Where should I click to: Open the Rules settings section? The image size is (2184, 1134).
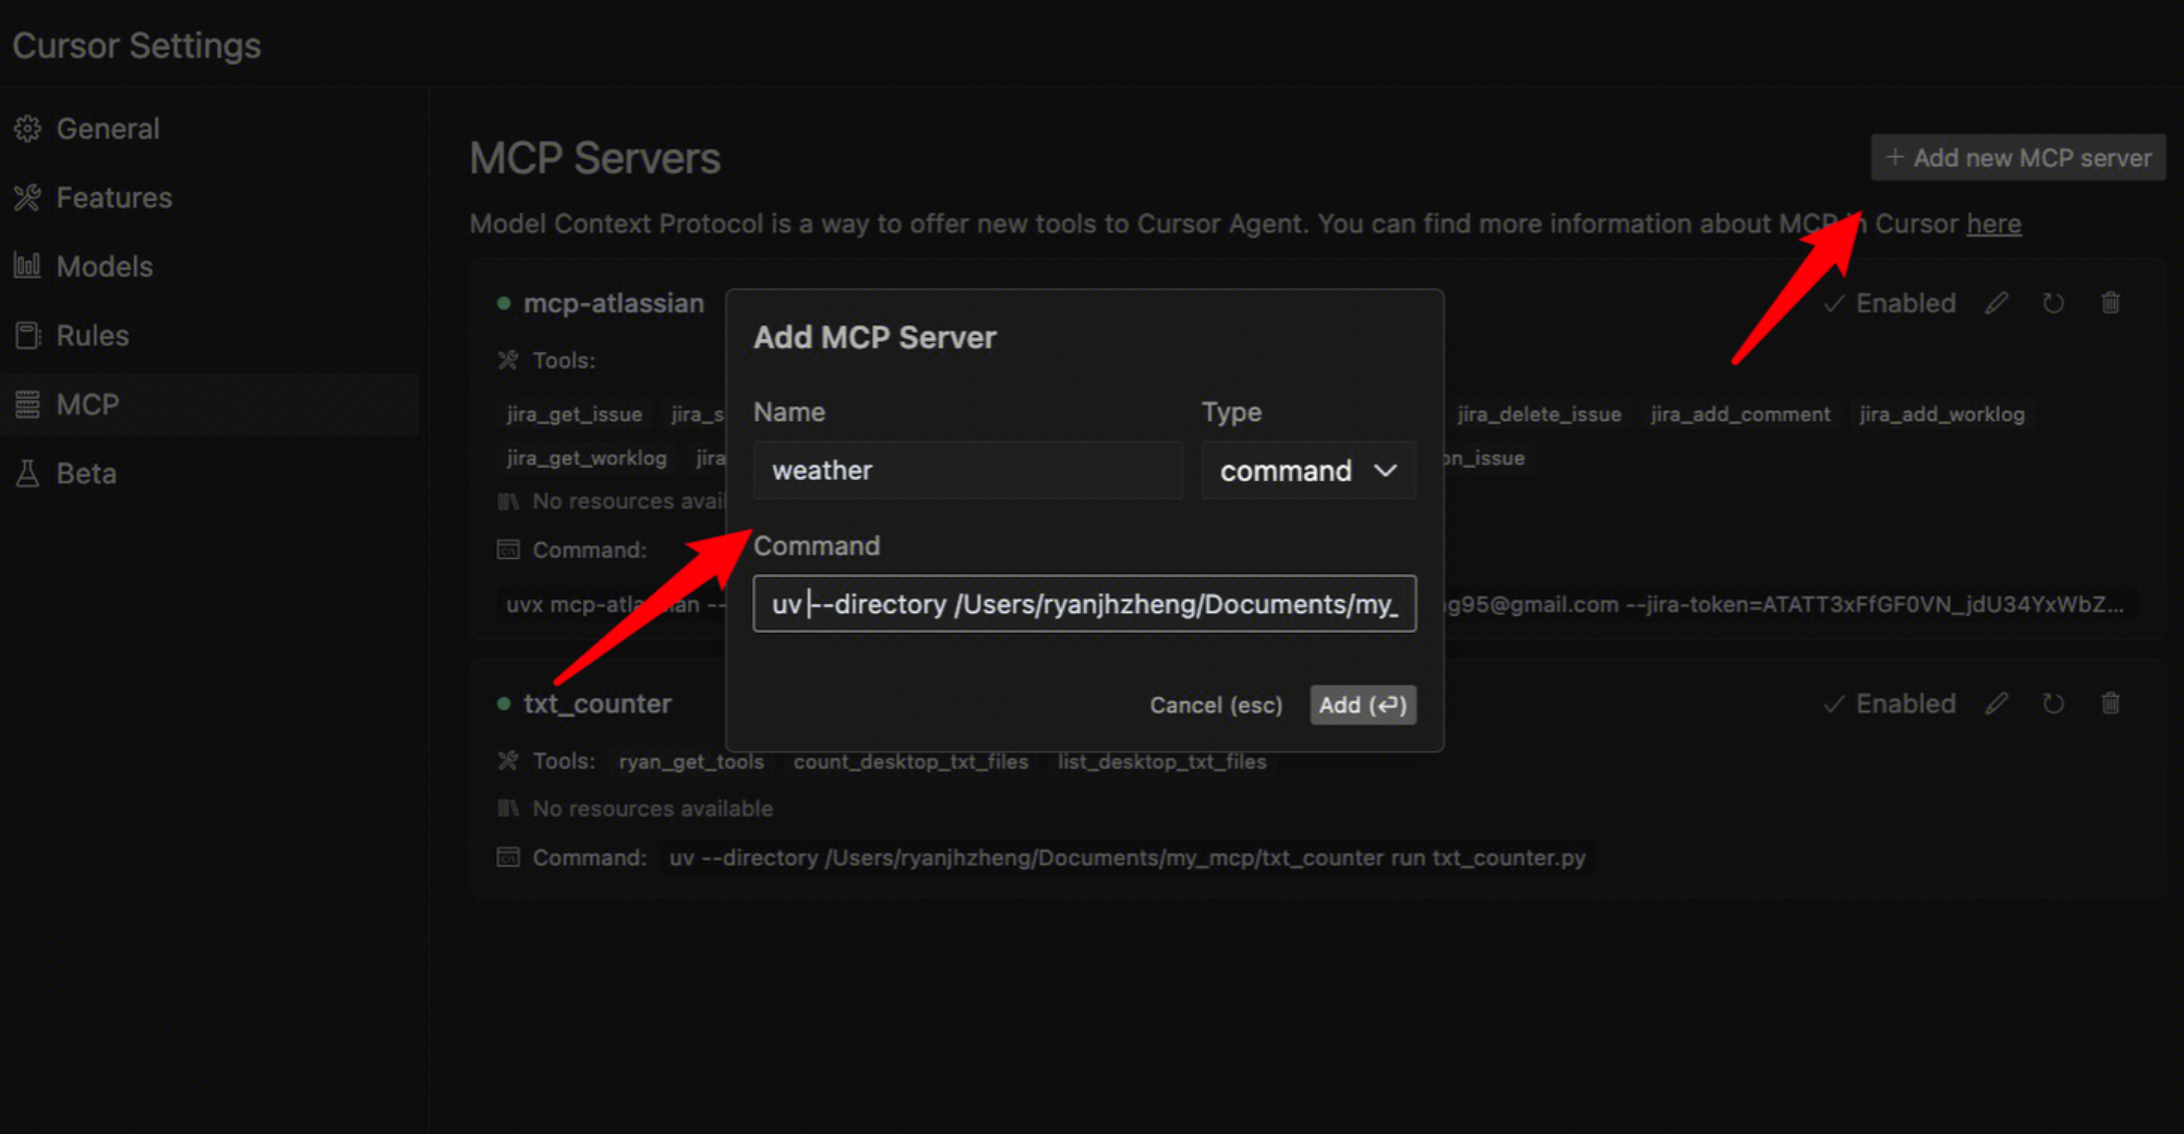(92, 336)
